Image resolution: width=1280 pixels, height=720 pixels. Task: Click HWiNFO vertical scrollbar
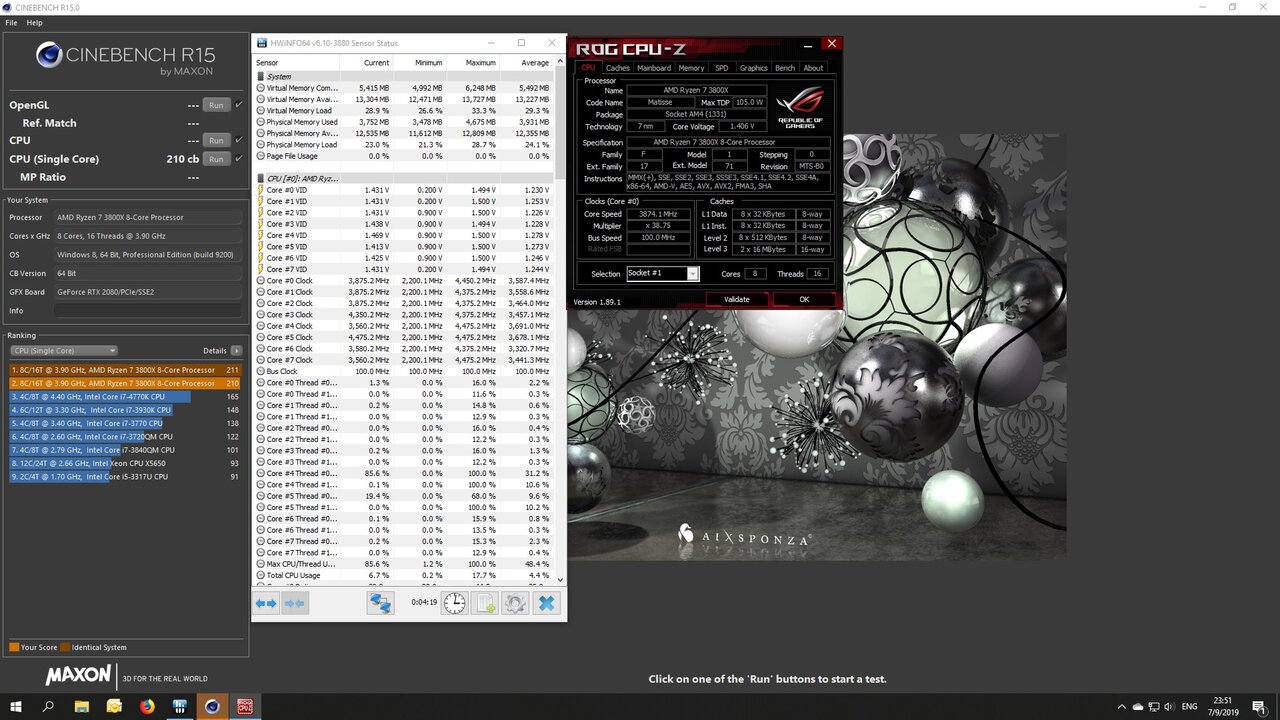(x=559, y=320)
